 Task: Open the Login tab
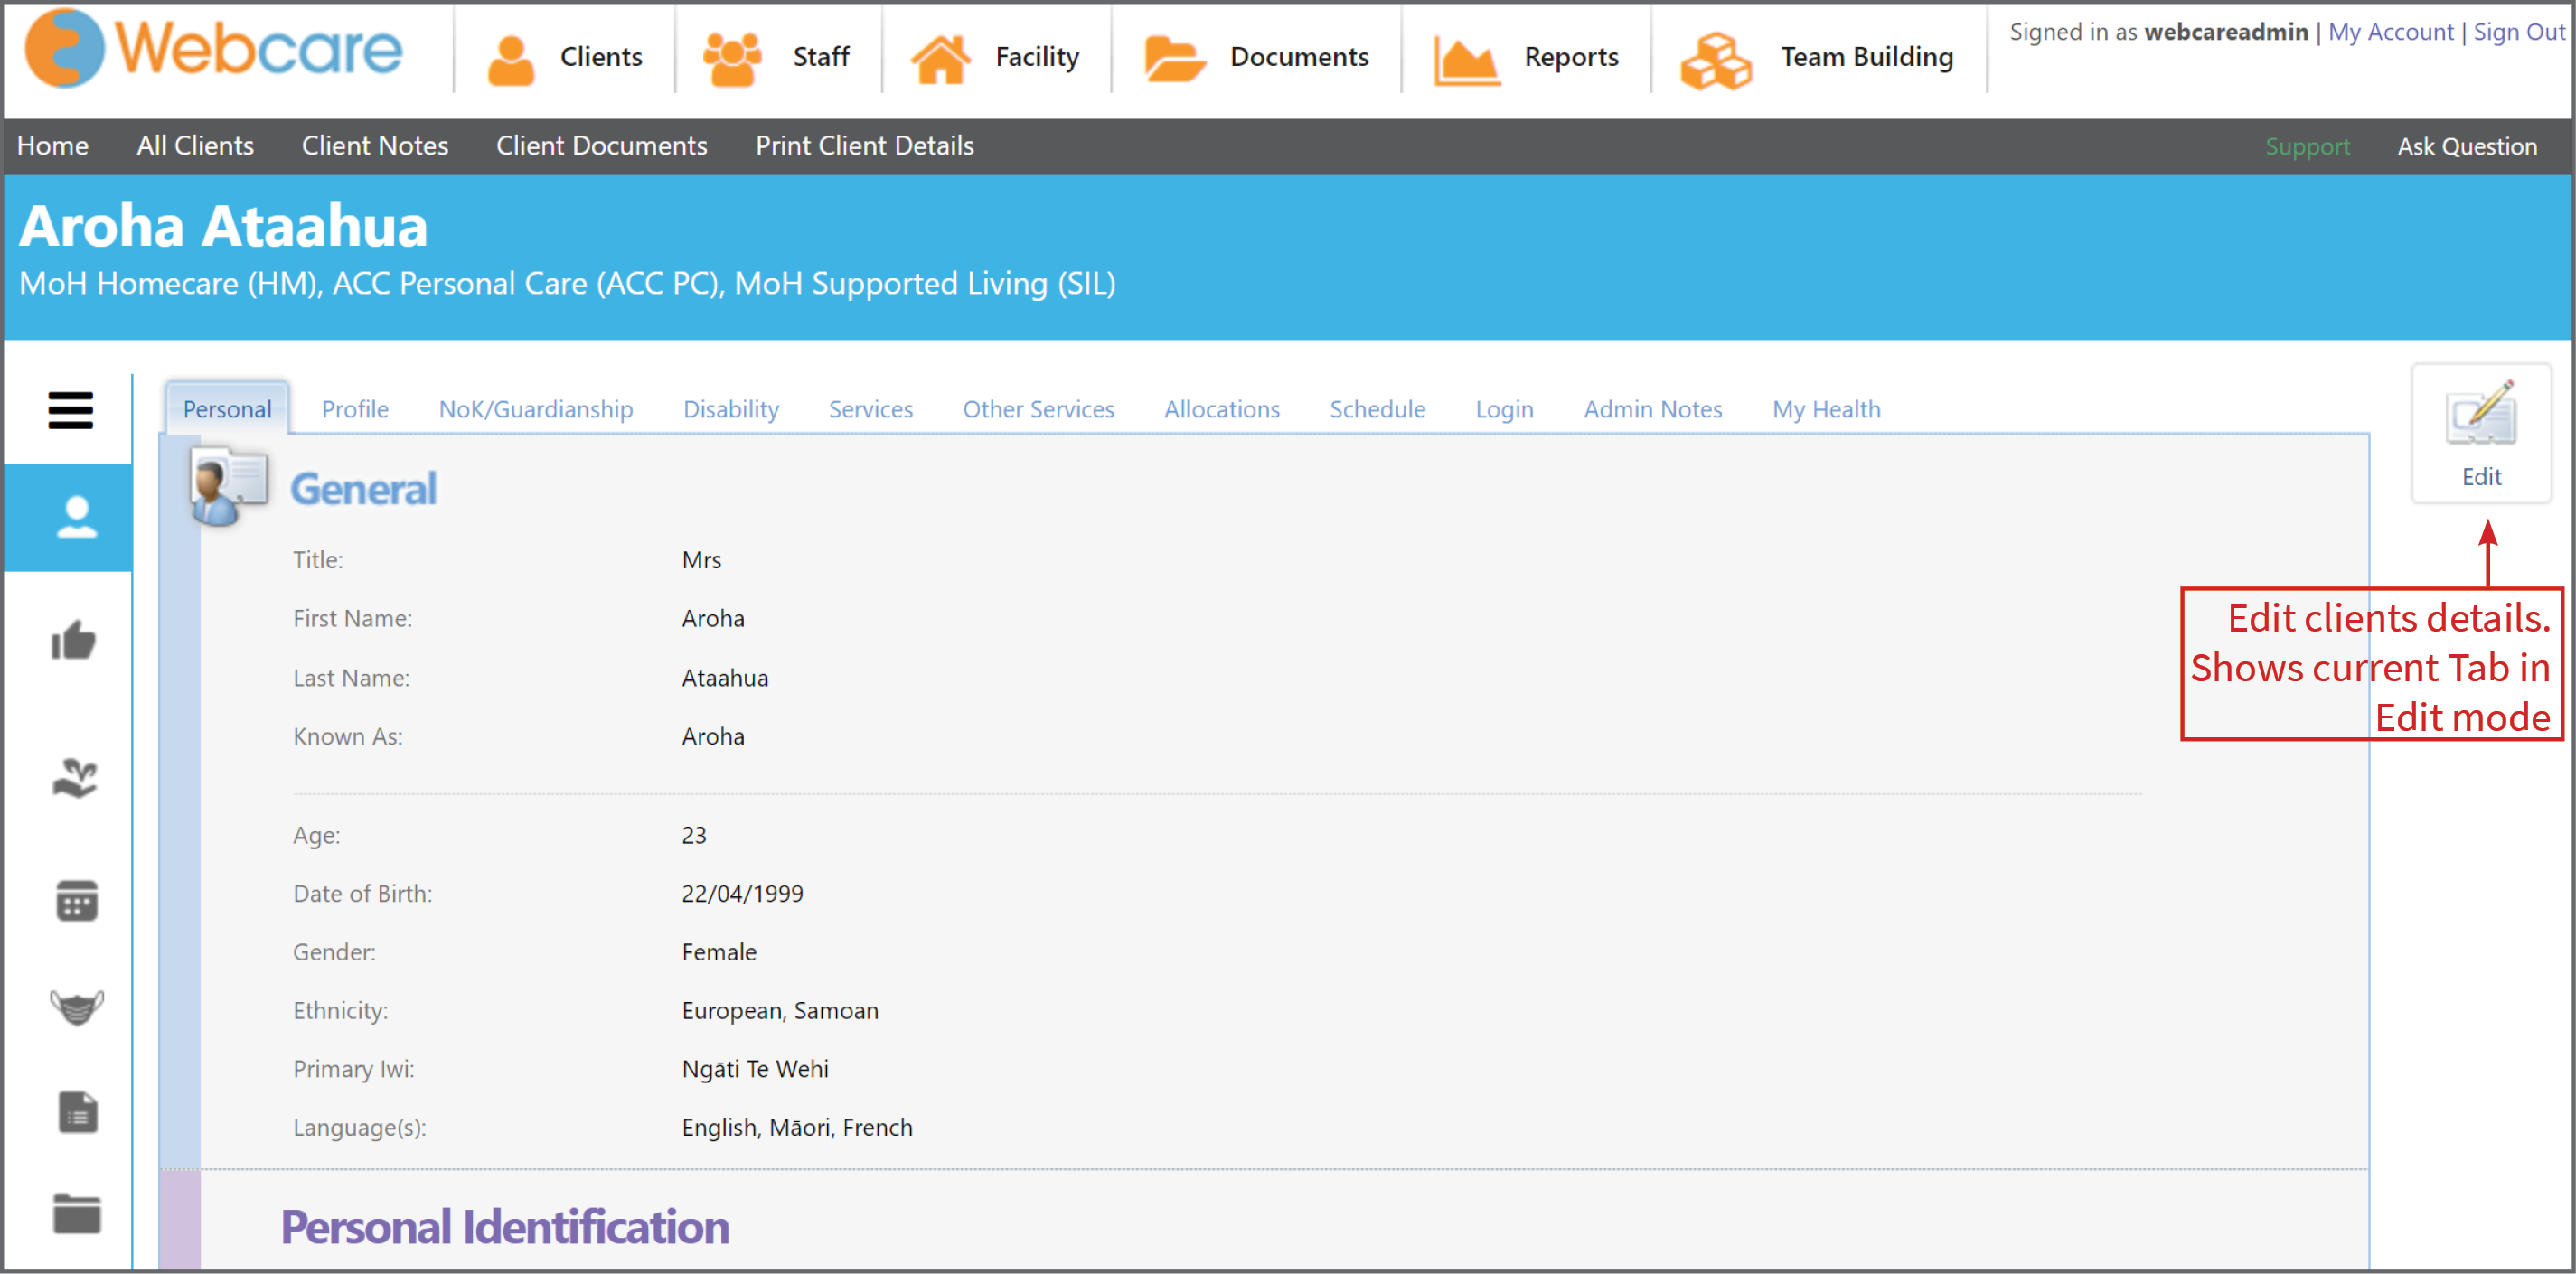coord(1504,409)
